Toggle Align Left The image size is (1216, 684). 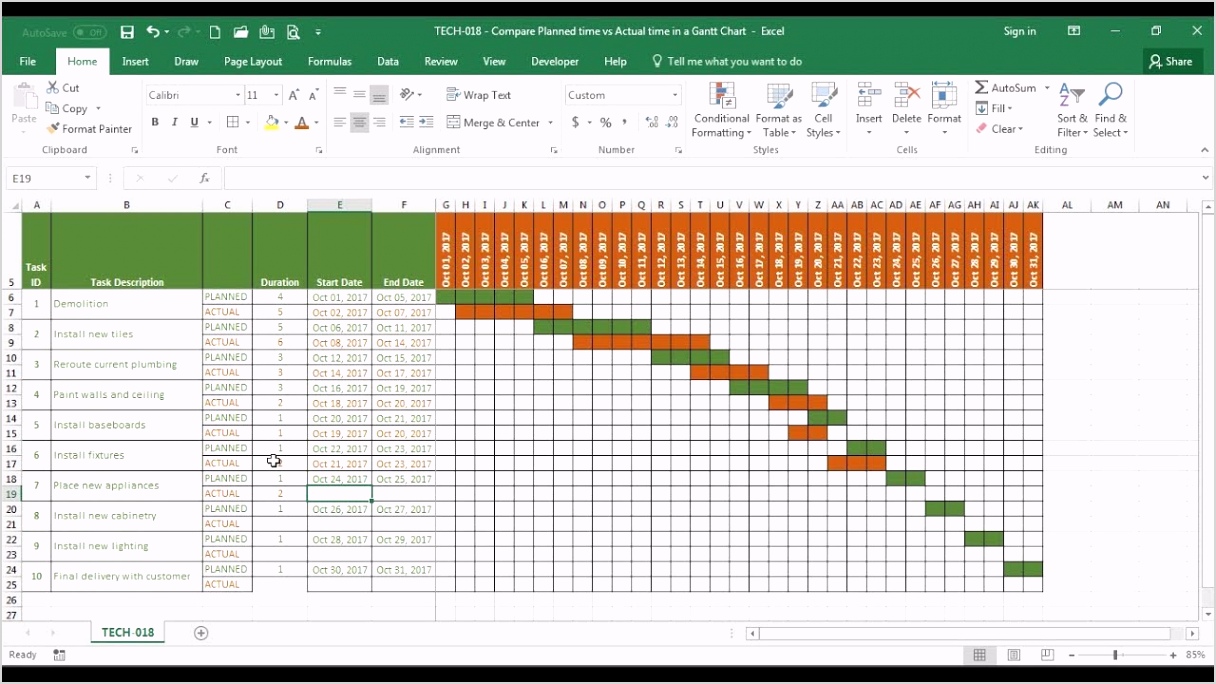click(x=340, y=122)
